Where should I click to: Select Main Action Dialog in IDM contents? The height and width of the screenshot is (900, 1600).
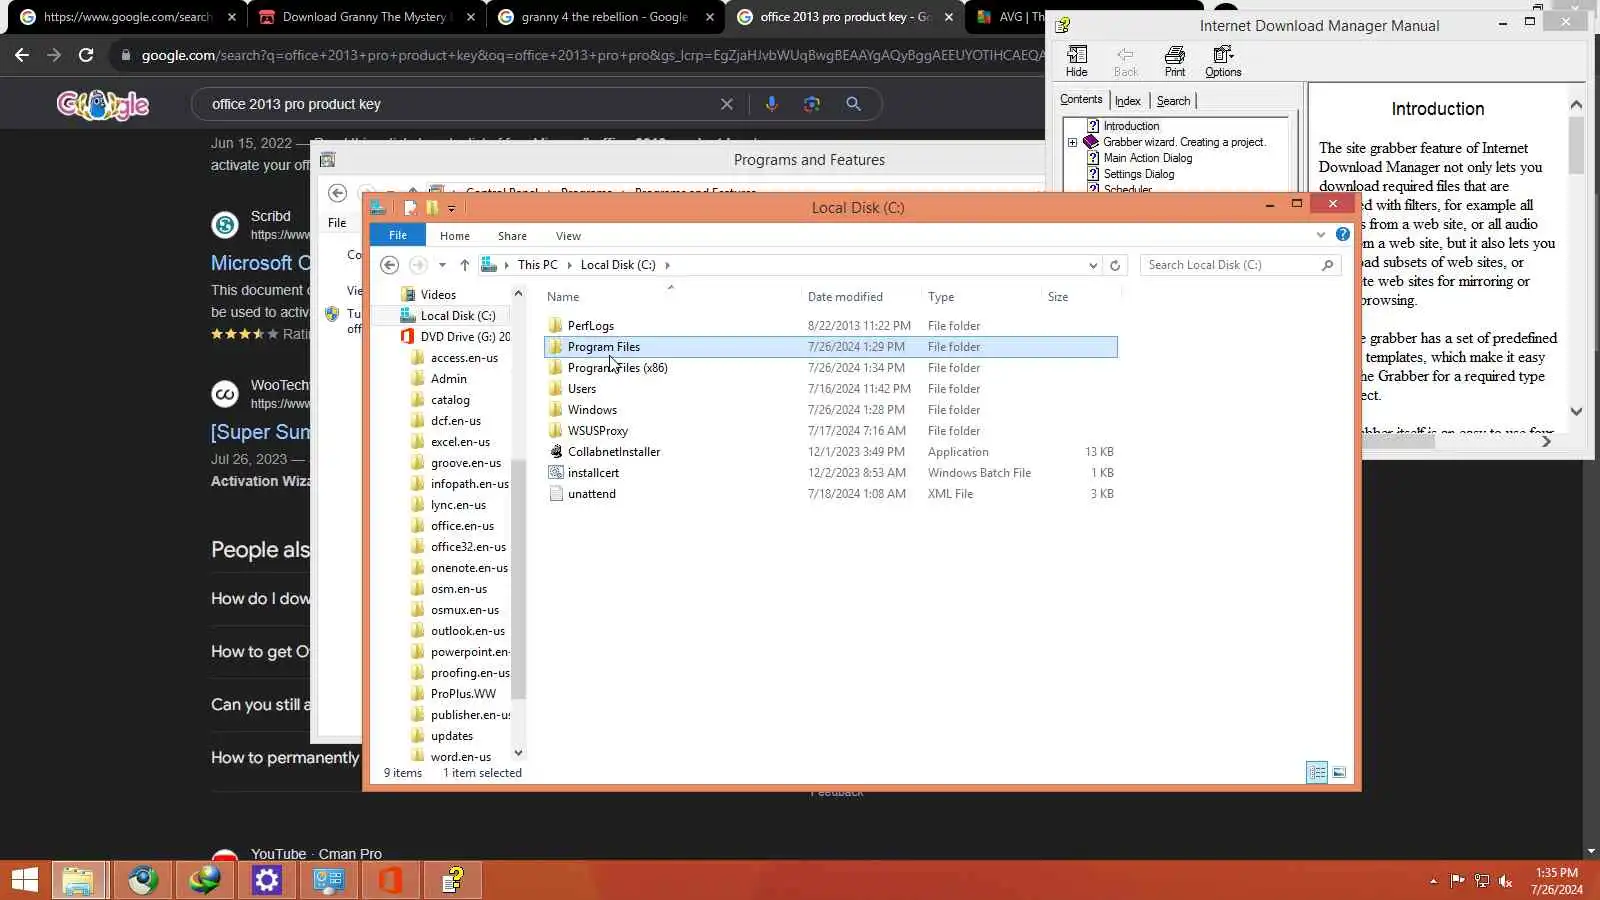point(1147,158)
